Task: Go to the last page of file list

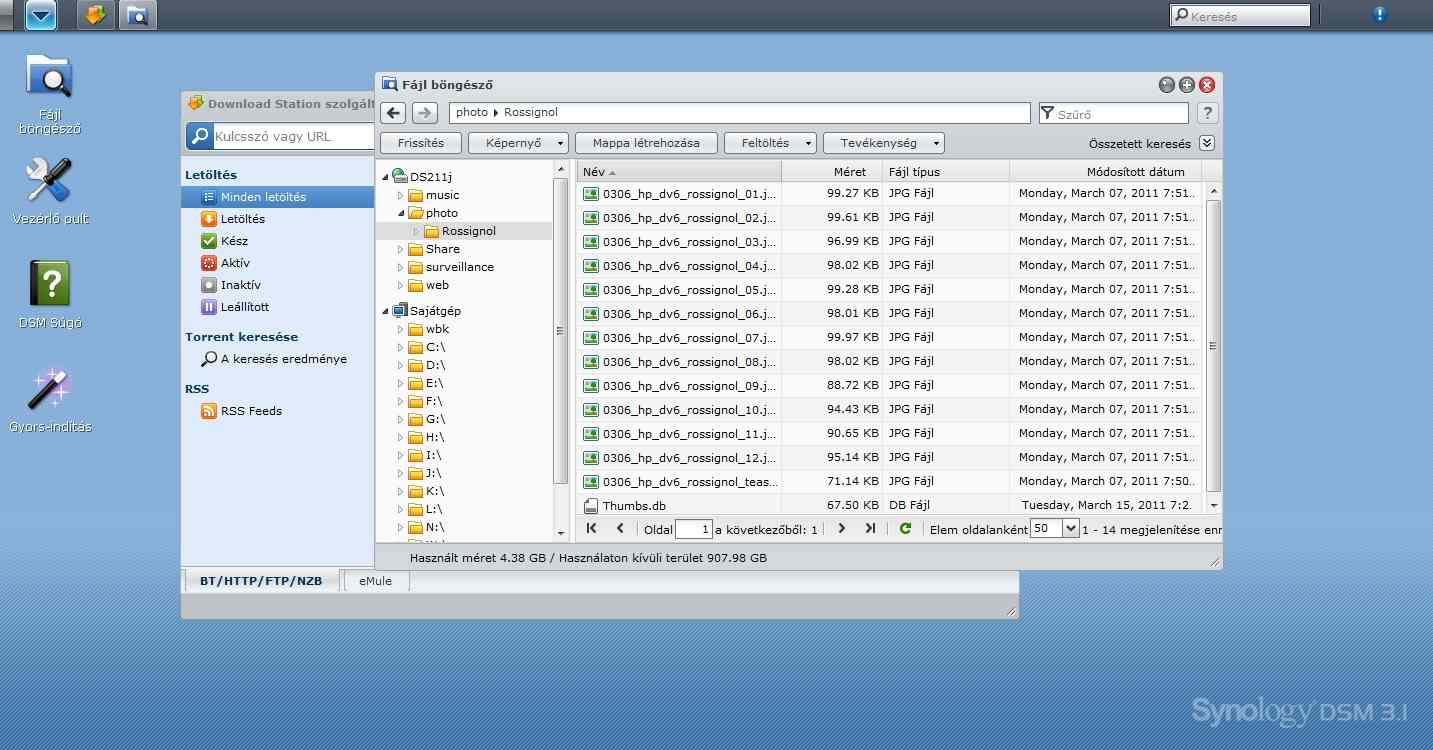Action: point(870,529)
